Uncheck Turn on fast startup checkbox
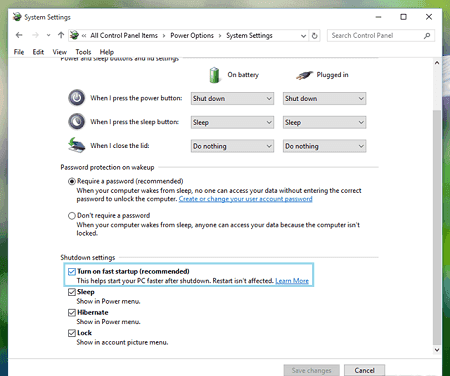450x376 pixels. pyautogui.click(x=72, y=272)
